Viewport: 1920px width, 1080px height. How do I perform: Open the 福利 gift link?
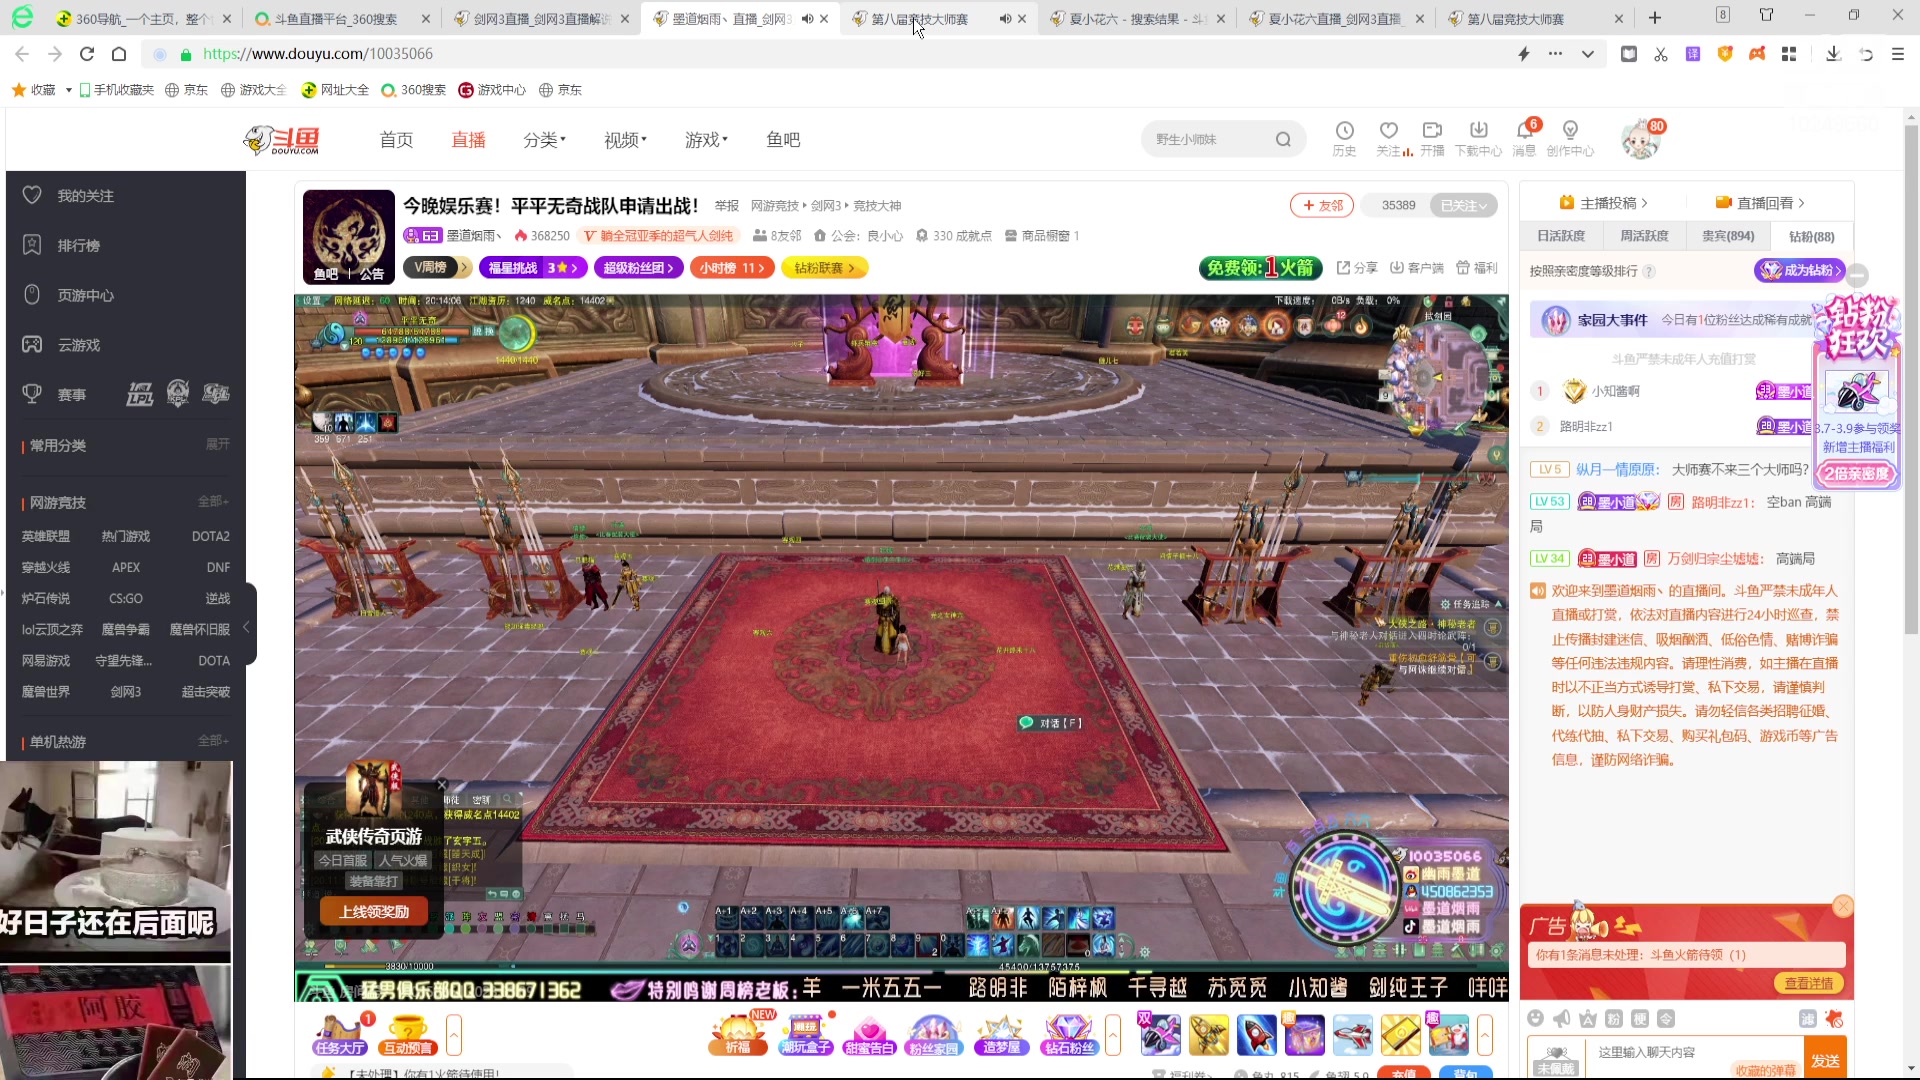[x=1476, y=268]
